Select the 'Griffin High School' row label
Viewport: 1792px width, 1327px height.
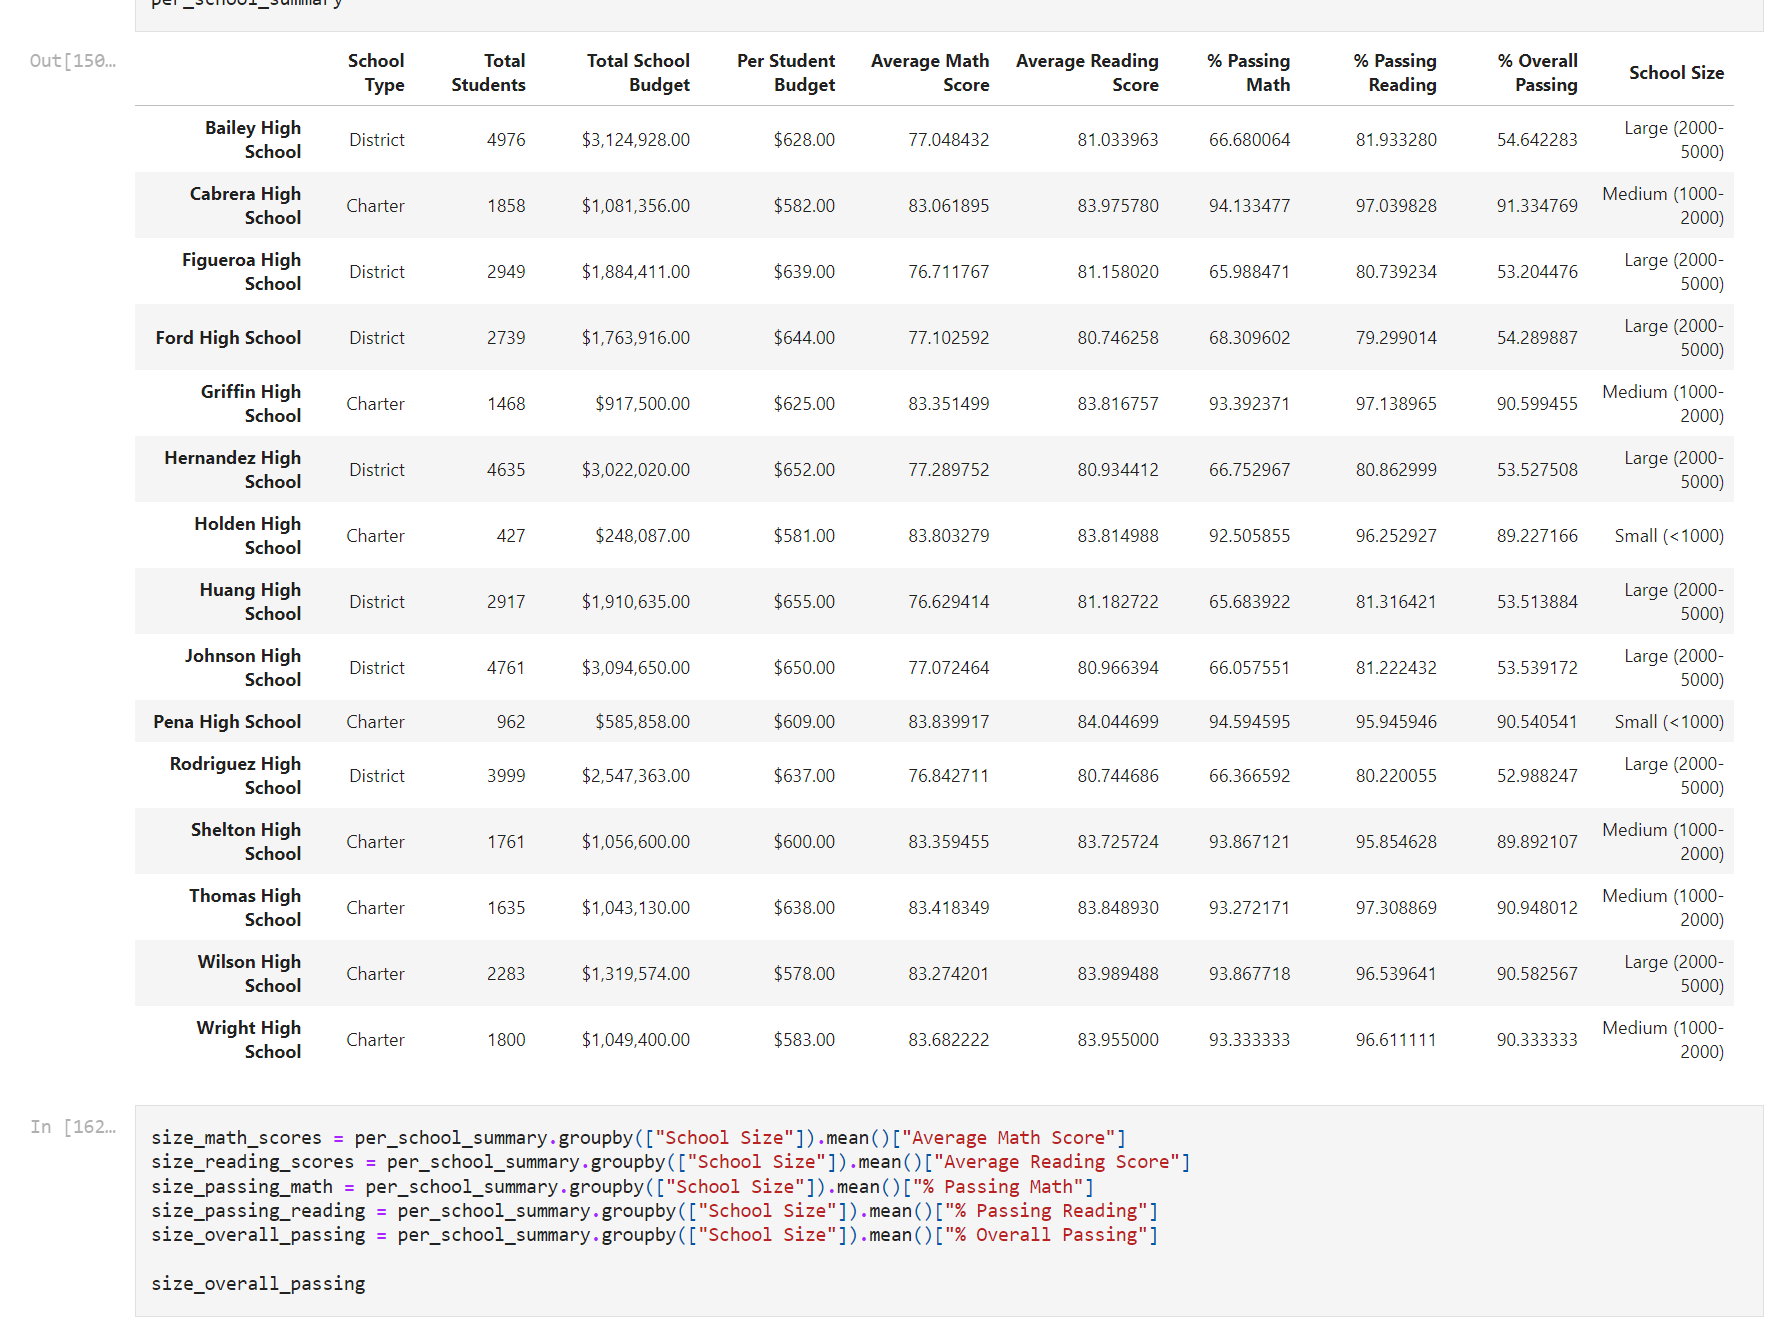(x=251, y=404)
